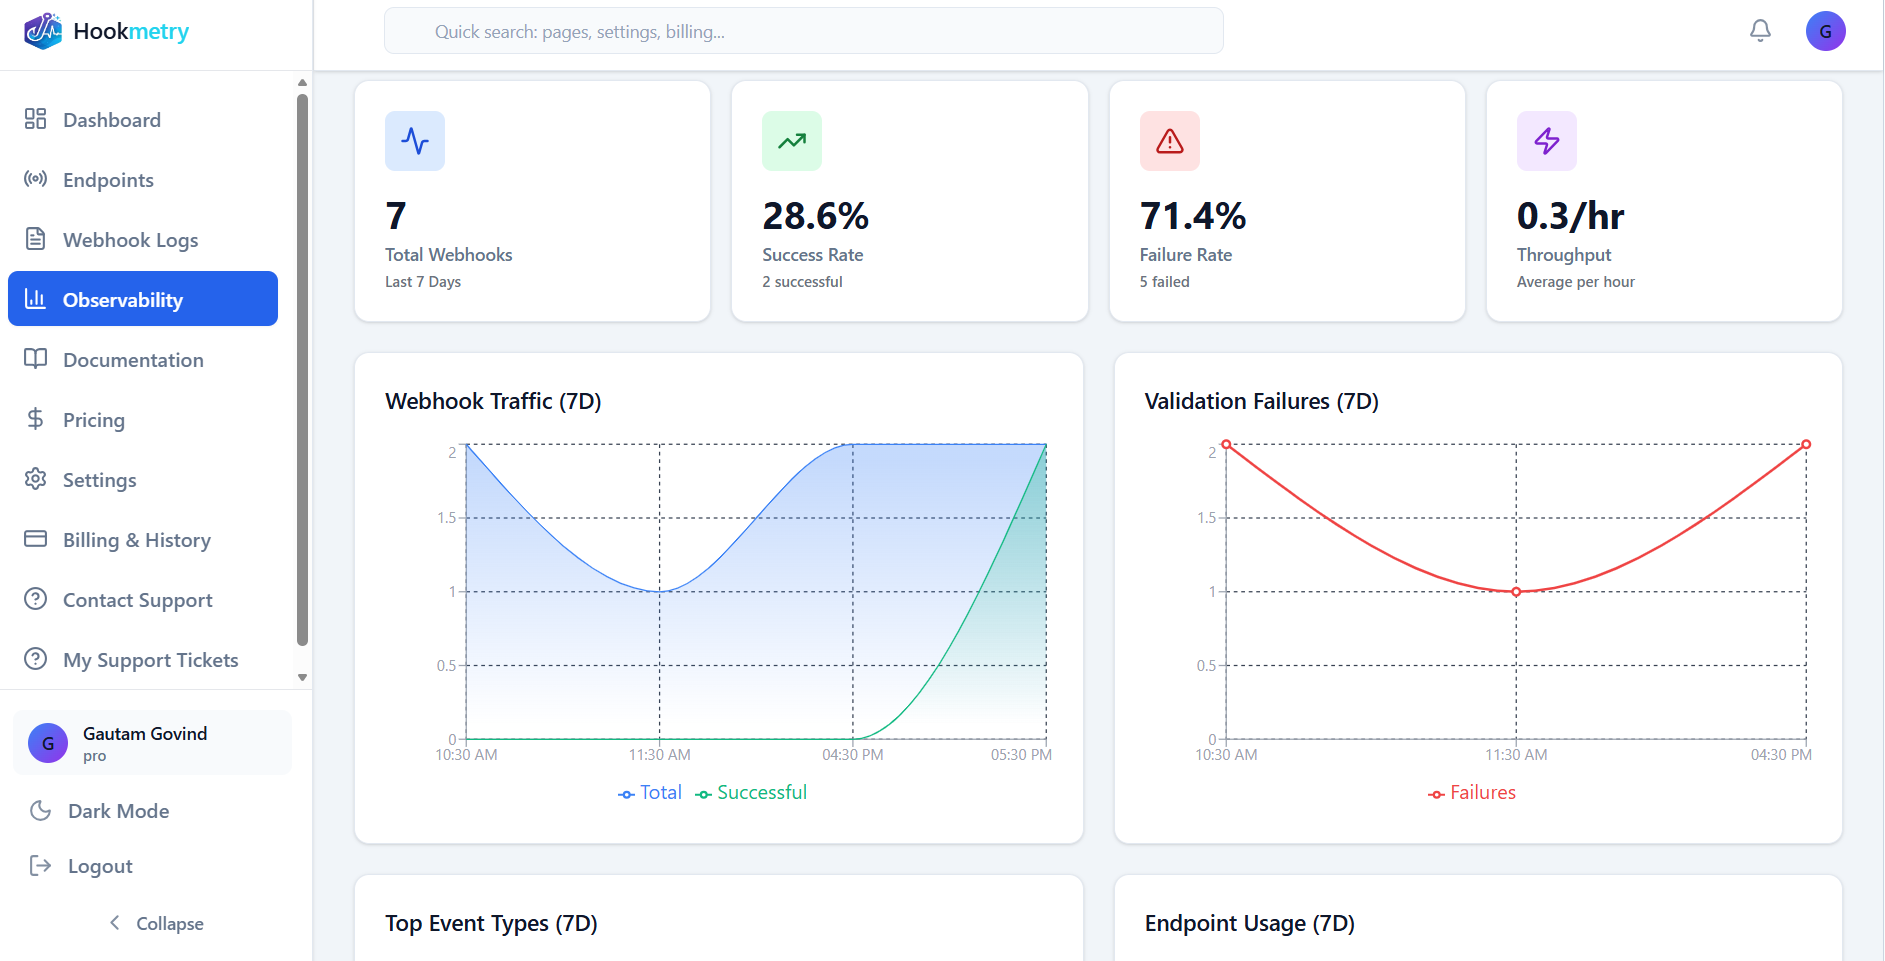The width and height of the screenshot is (1885, 961).
Task: Open Webhook Logs via document icon
Action: (36, 239)
